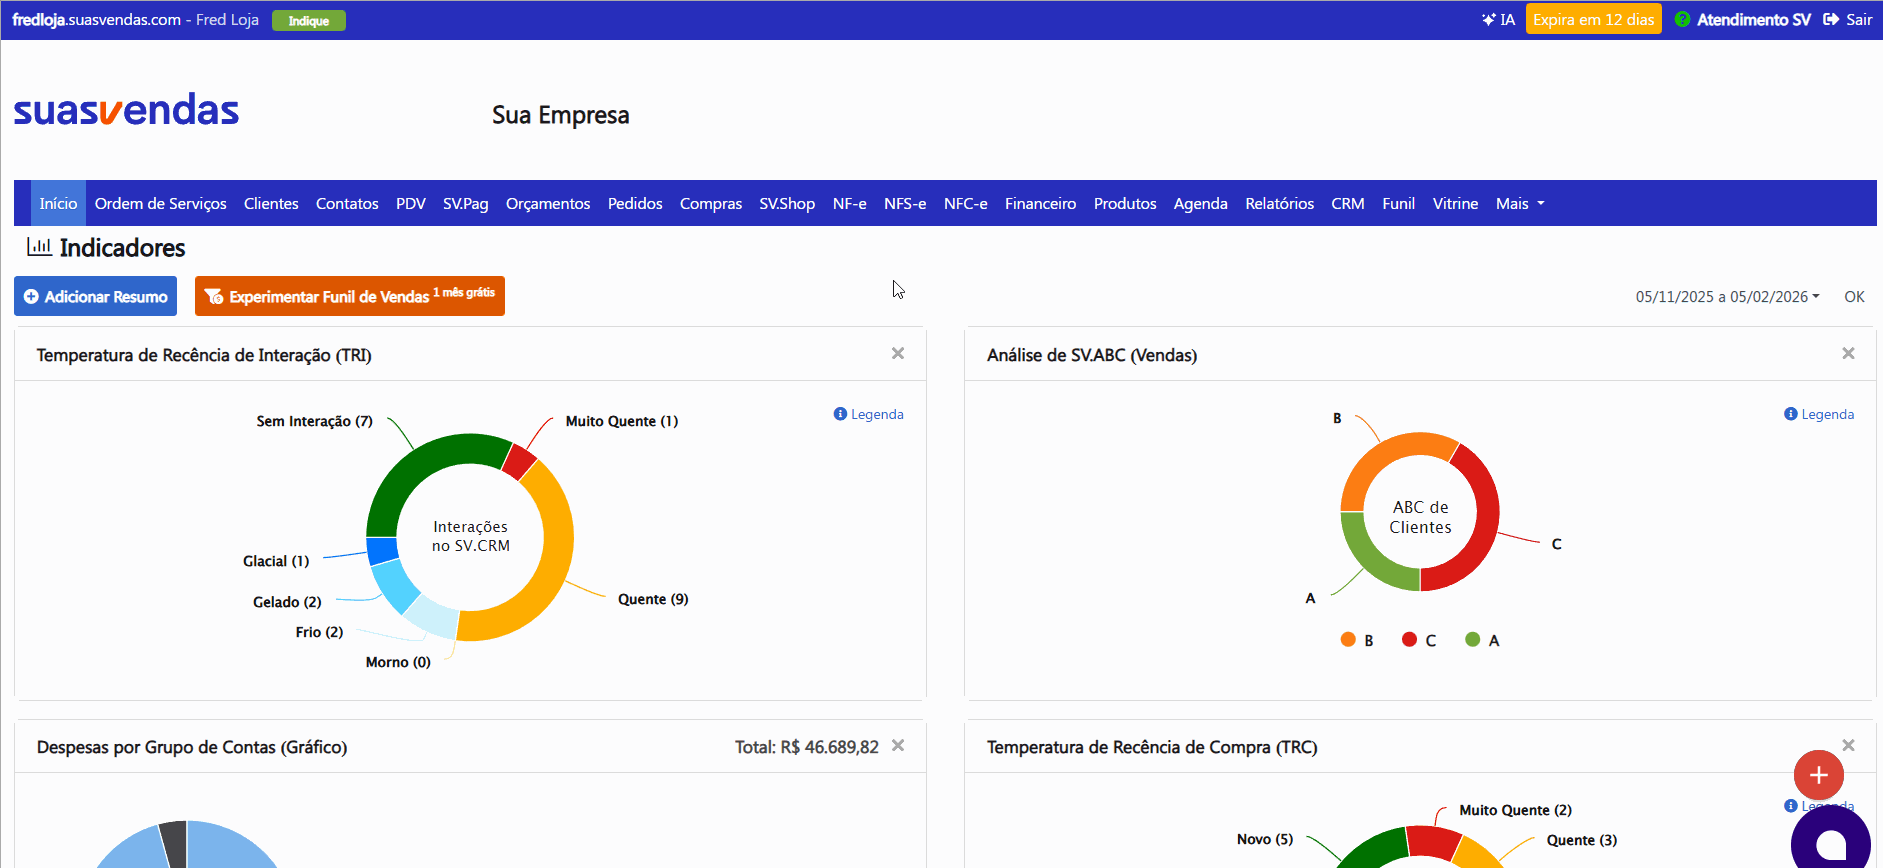The width and height of the screenshot is (1883, 868).
Task: Click the Morno (0) label
Action: [x=398, y=662]
